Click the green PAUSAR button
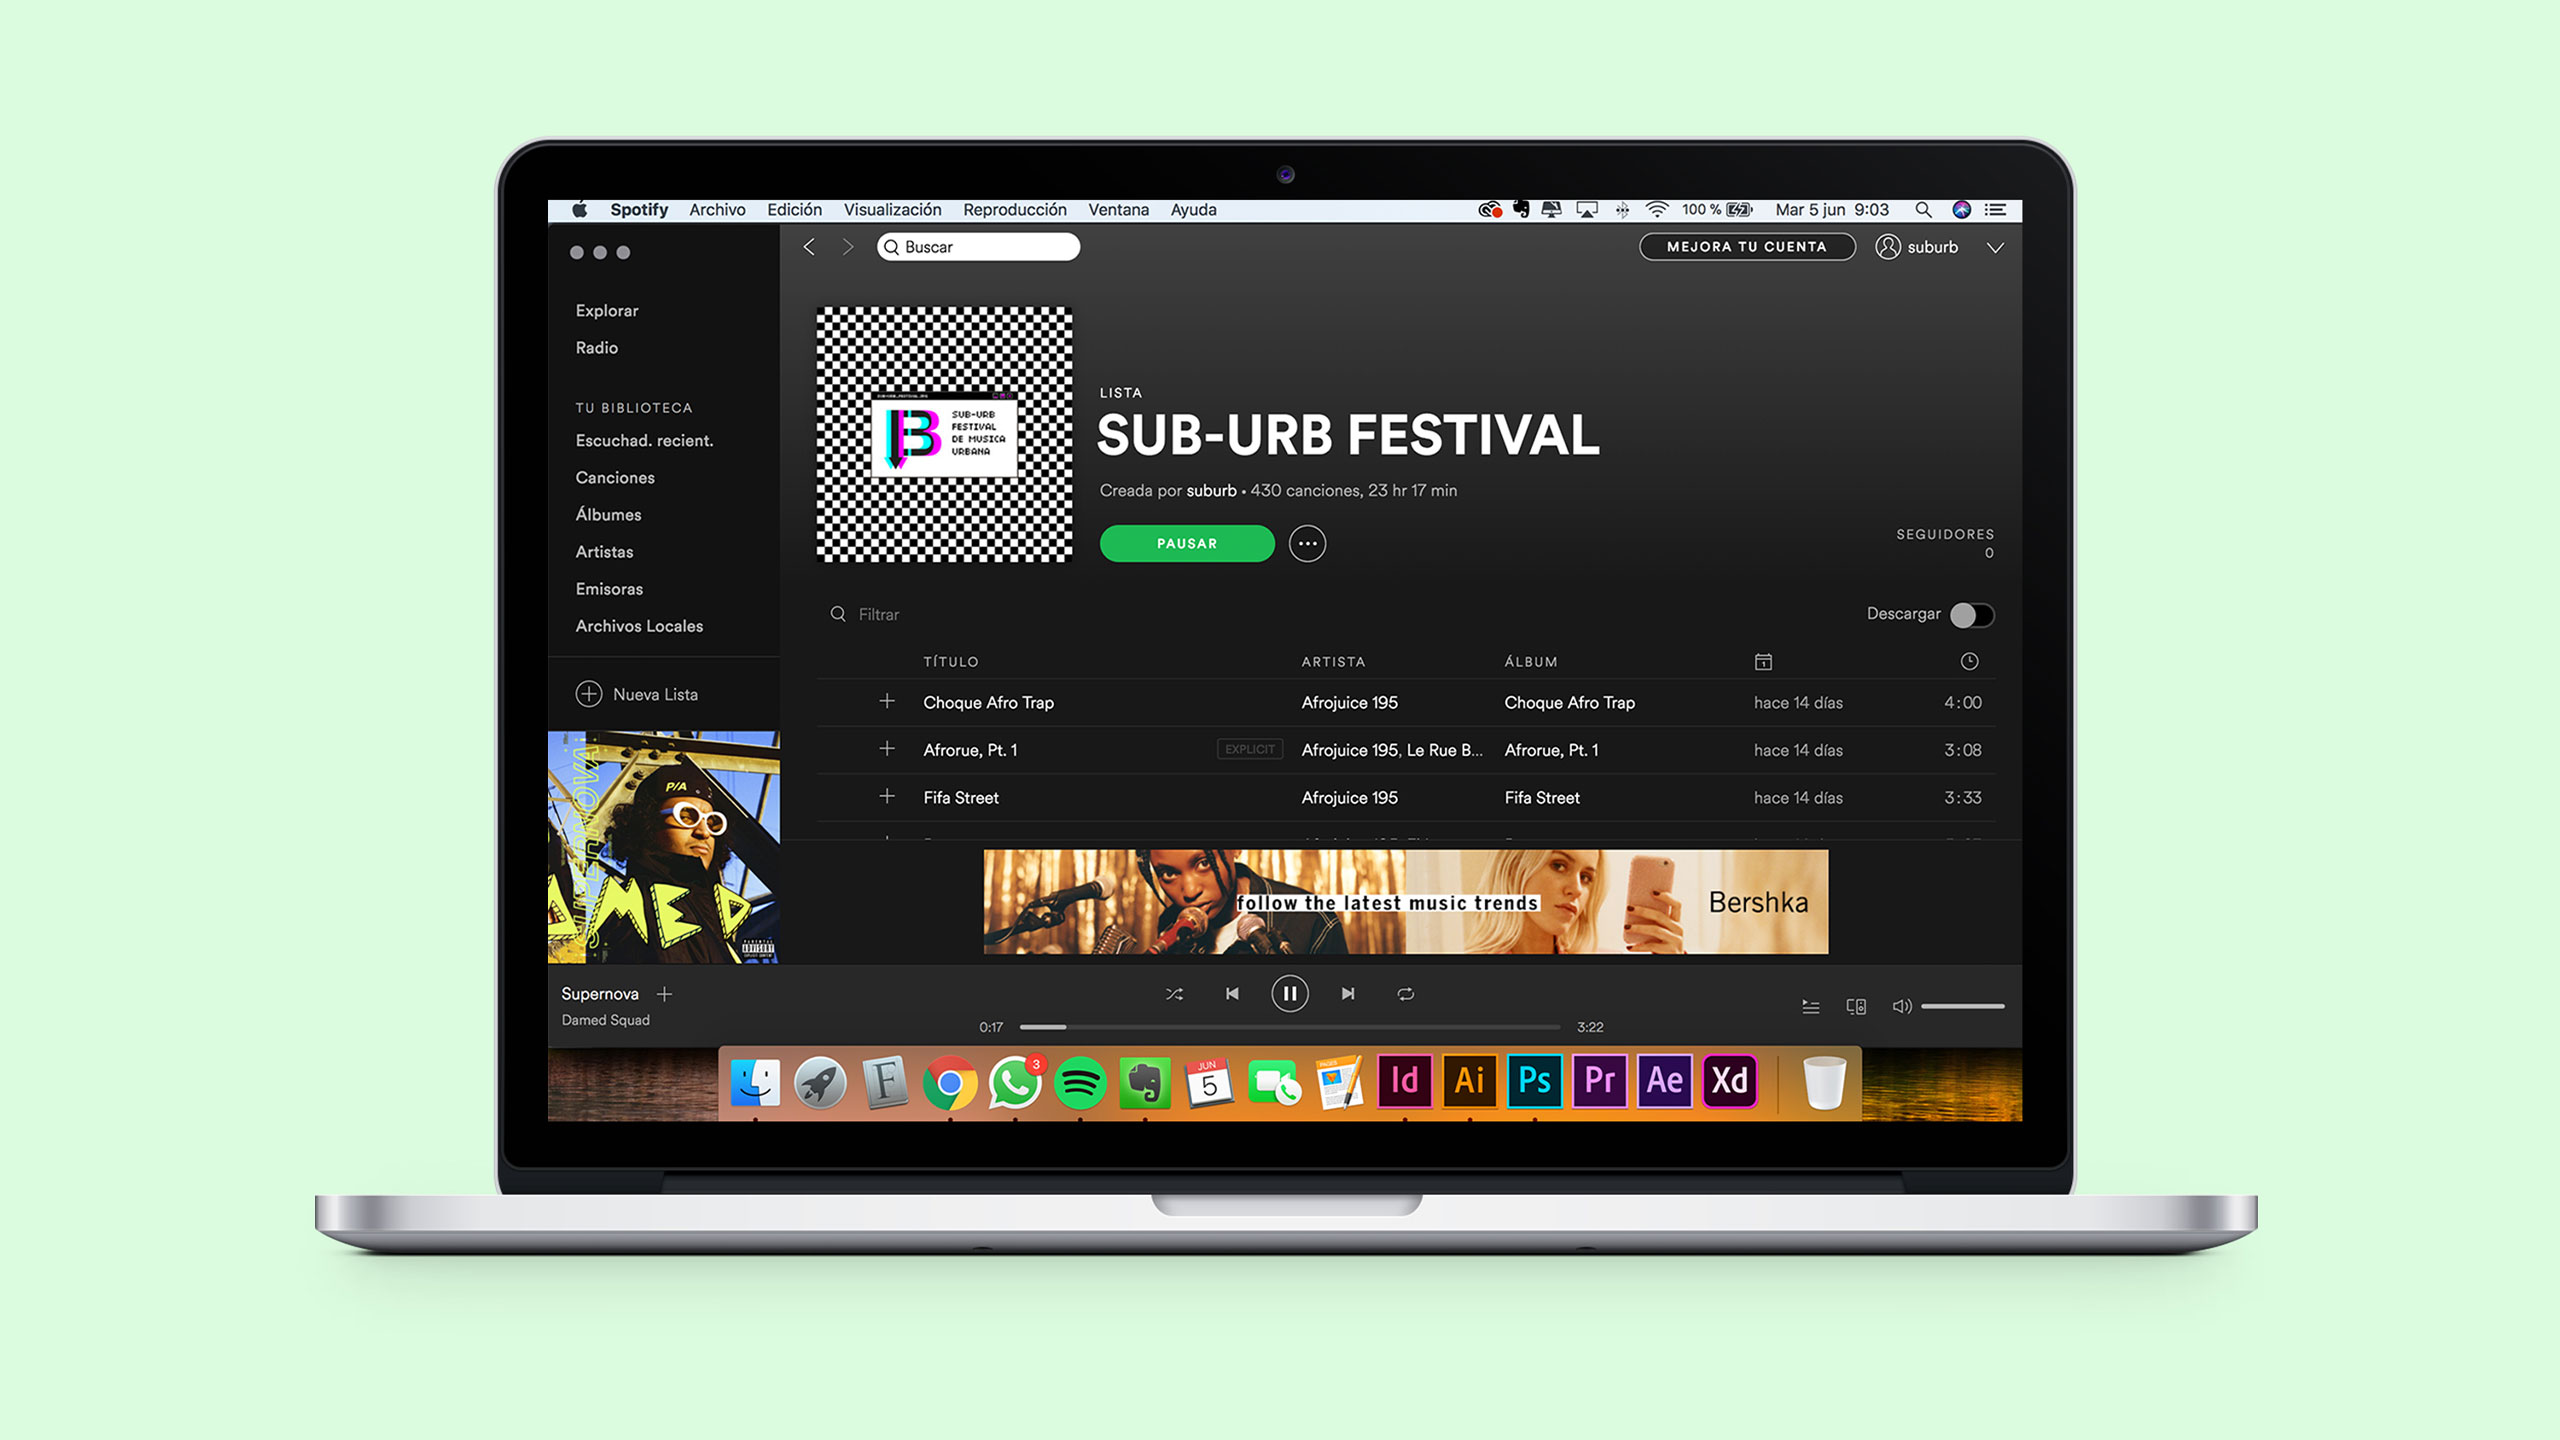 click(1187, 544)
